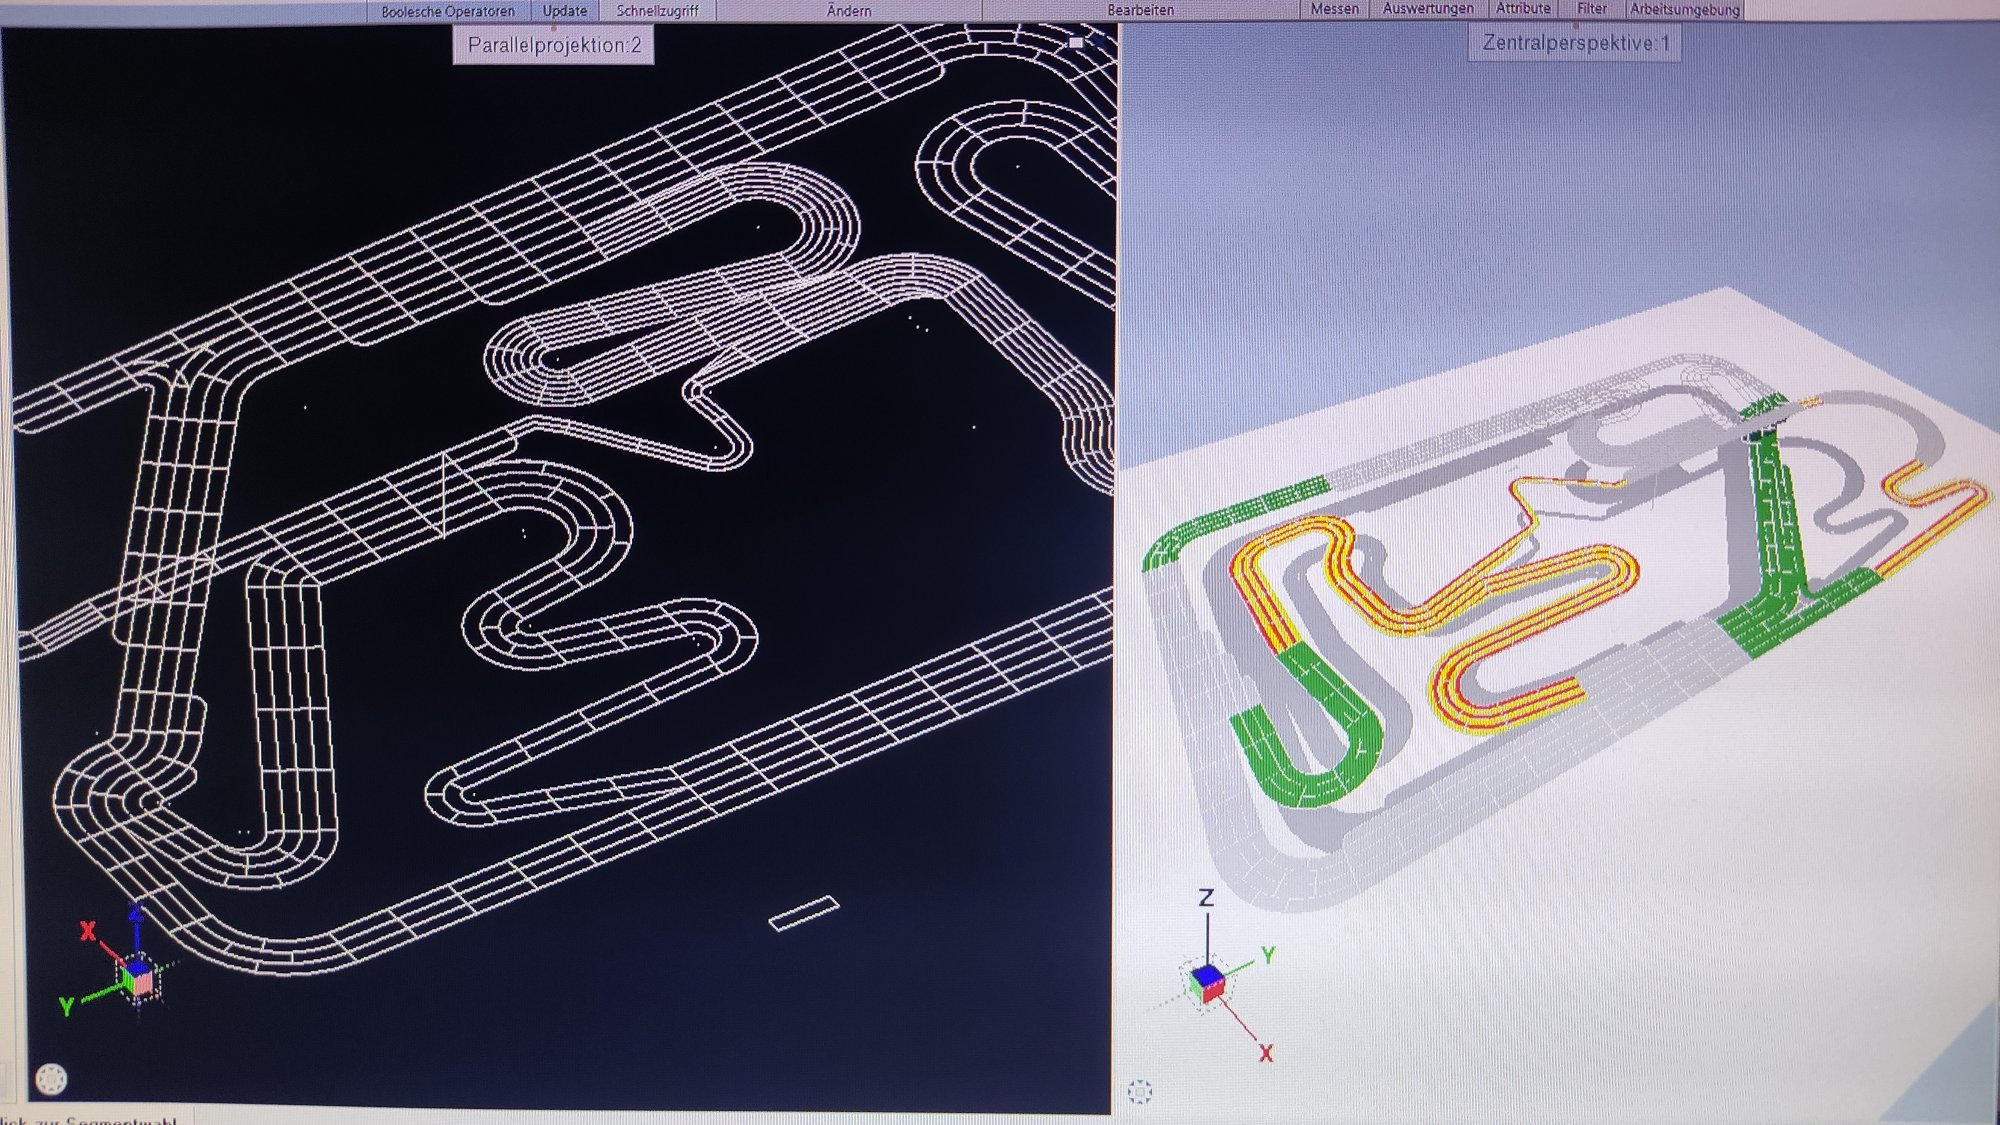Click the view cube in the Parallelprojektion viewport

(138, 977)
